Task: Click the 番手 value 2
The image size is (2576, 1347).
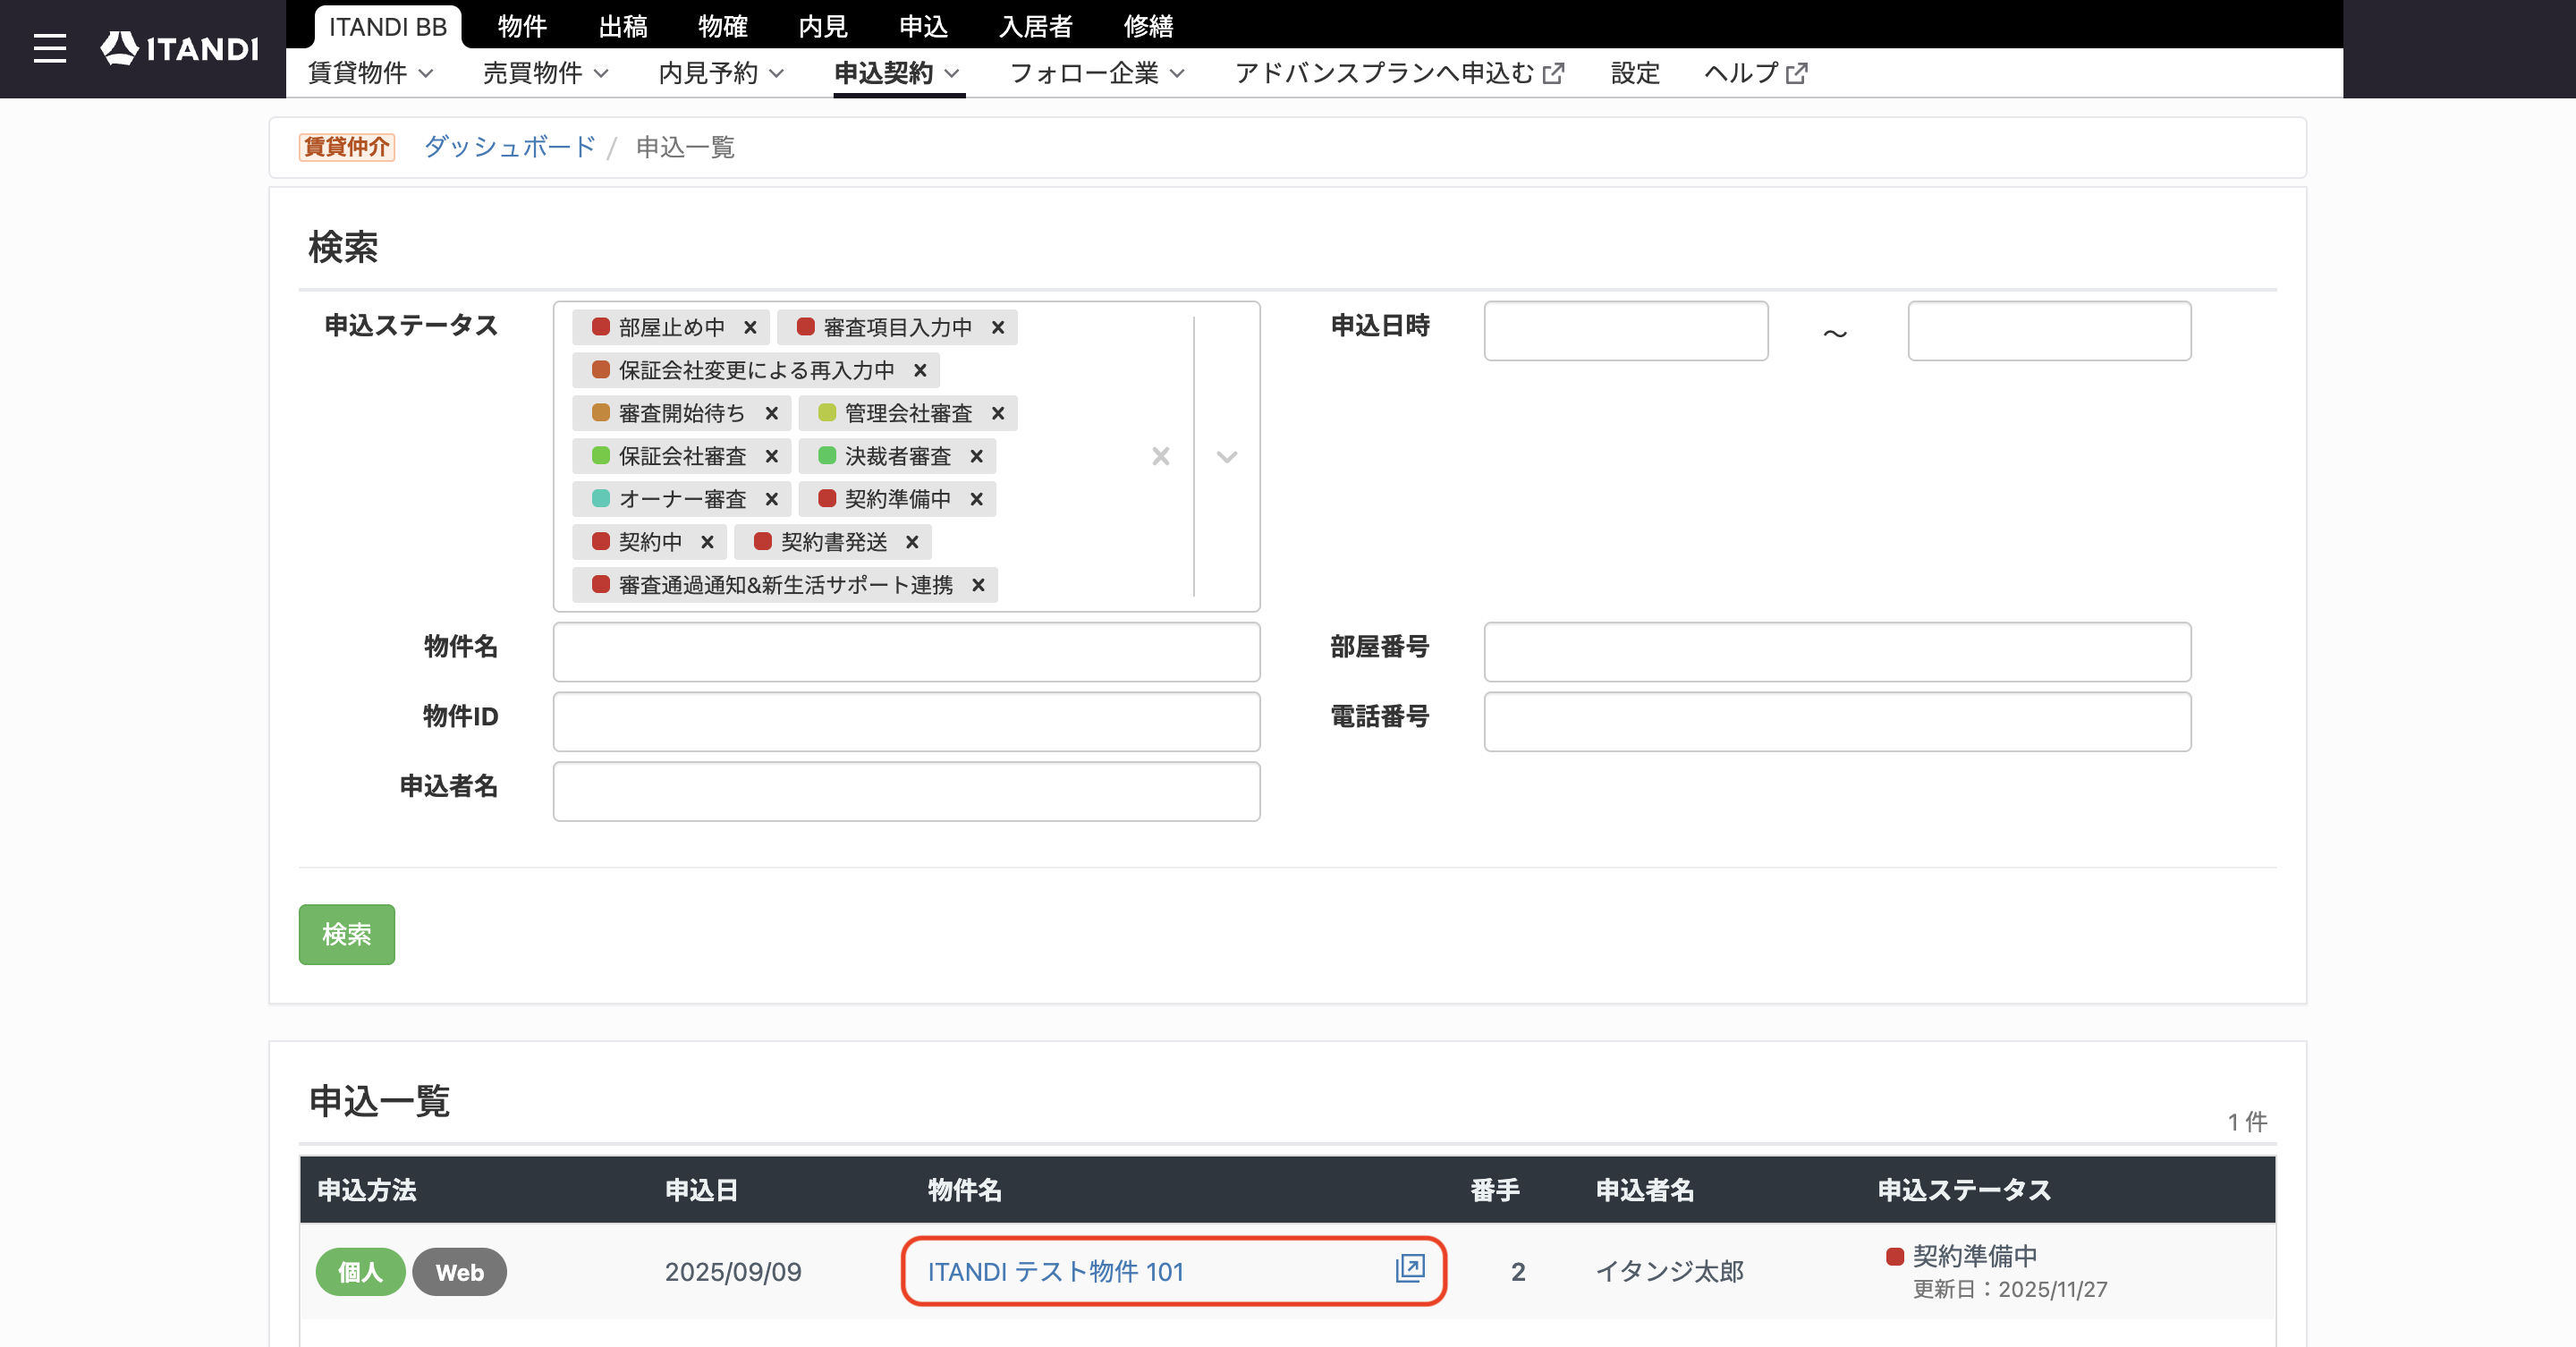Action: point(1517,1271)
